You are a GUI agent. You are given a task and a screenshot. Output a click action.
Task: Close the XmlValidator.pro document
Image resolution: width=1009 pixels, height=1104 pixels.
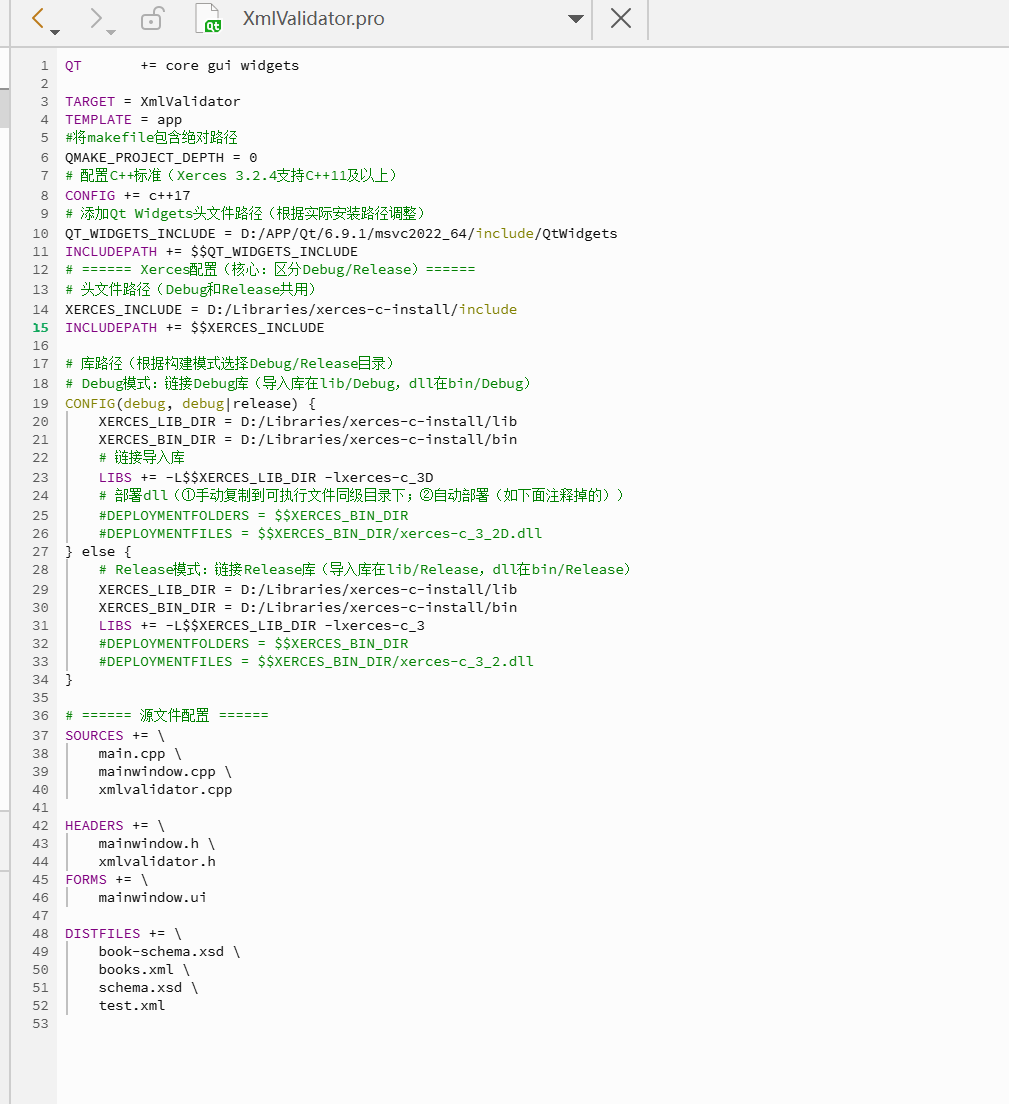[x=620, y=18]
